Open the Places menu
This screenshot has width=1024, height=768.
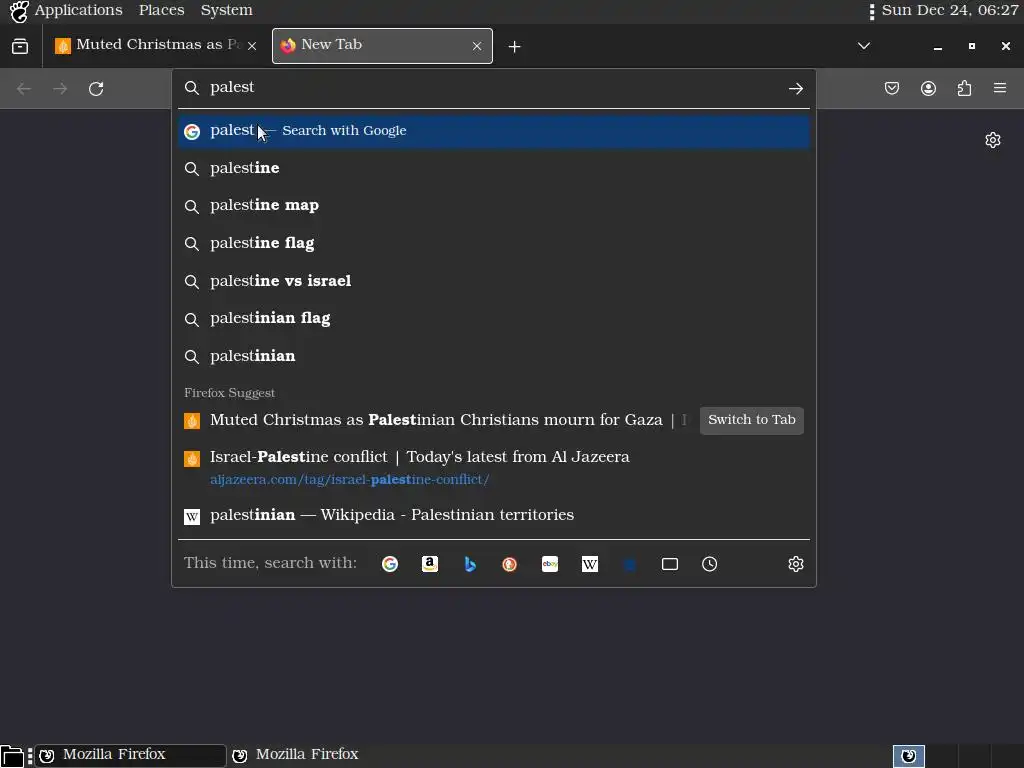[x=161, y=10]
